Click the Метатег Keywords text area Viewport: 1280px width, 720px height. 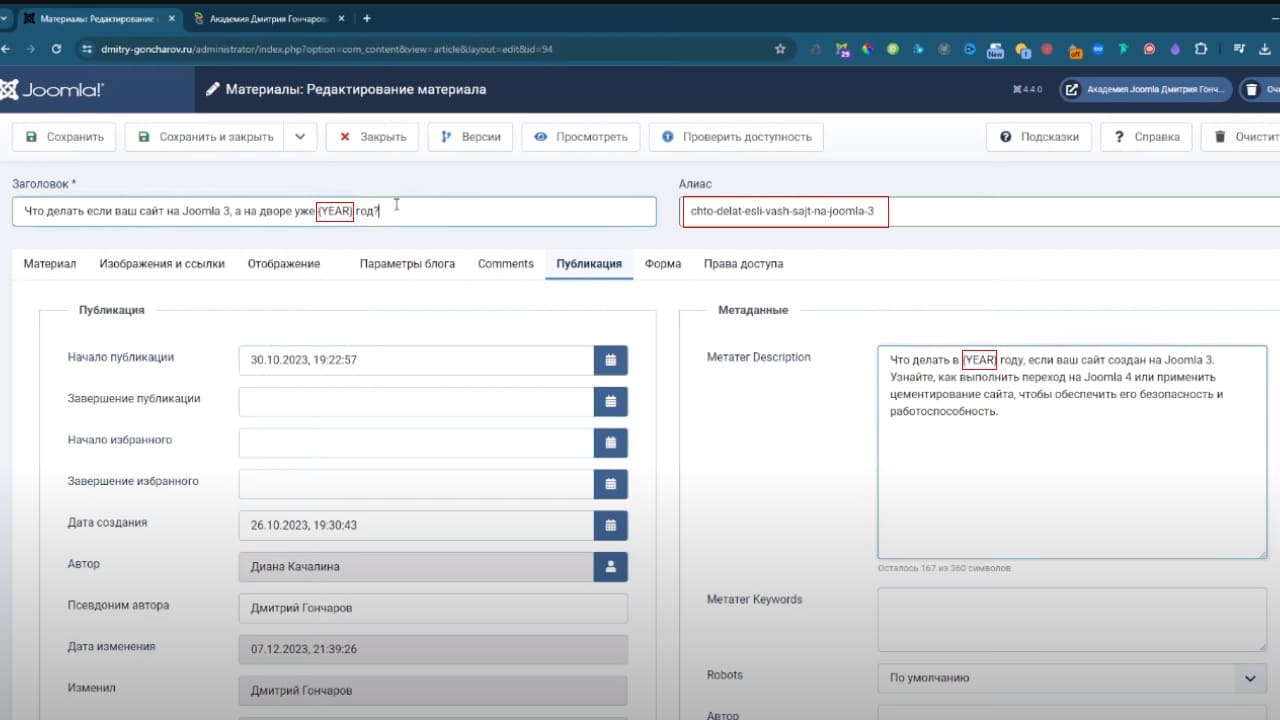coord(1072,620)
